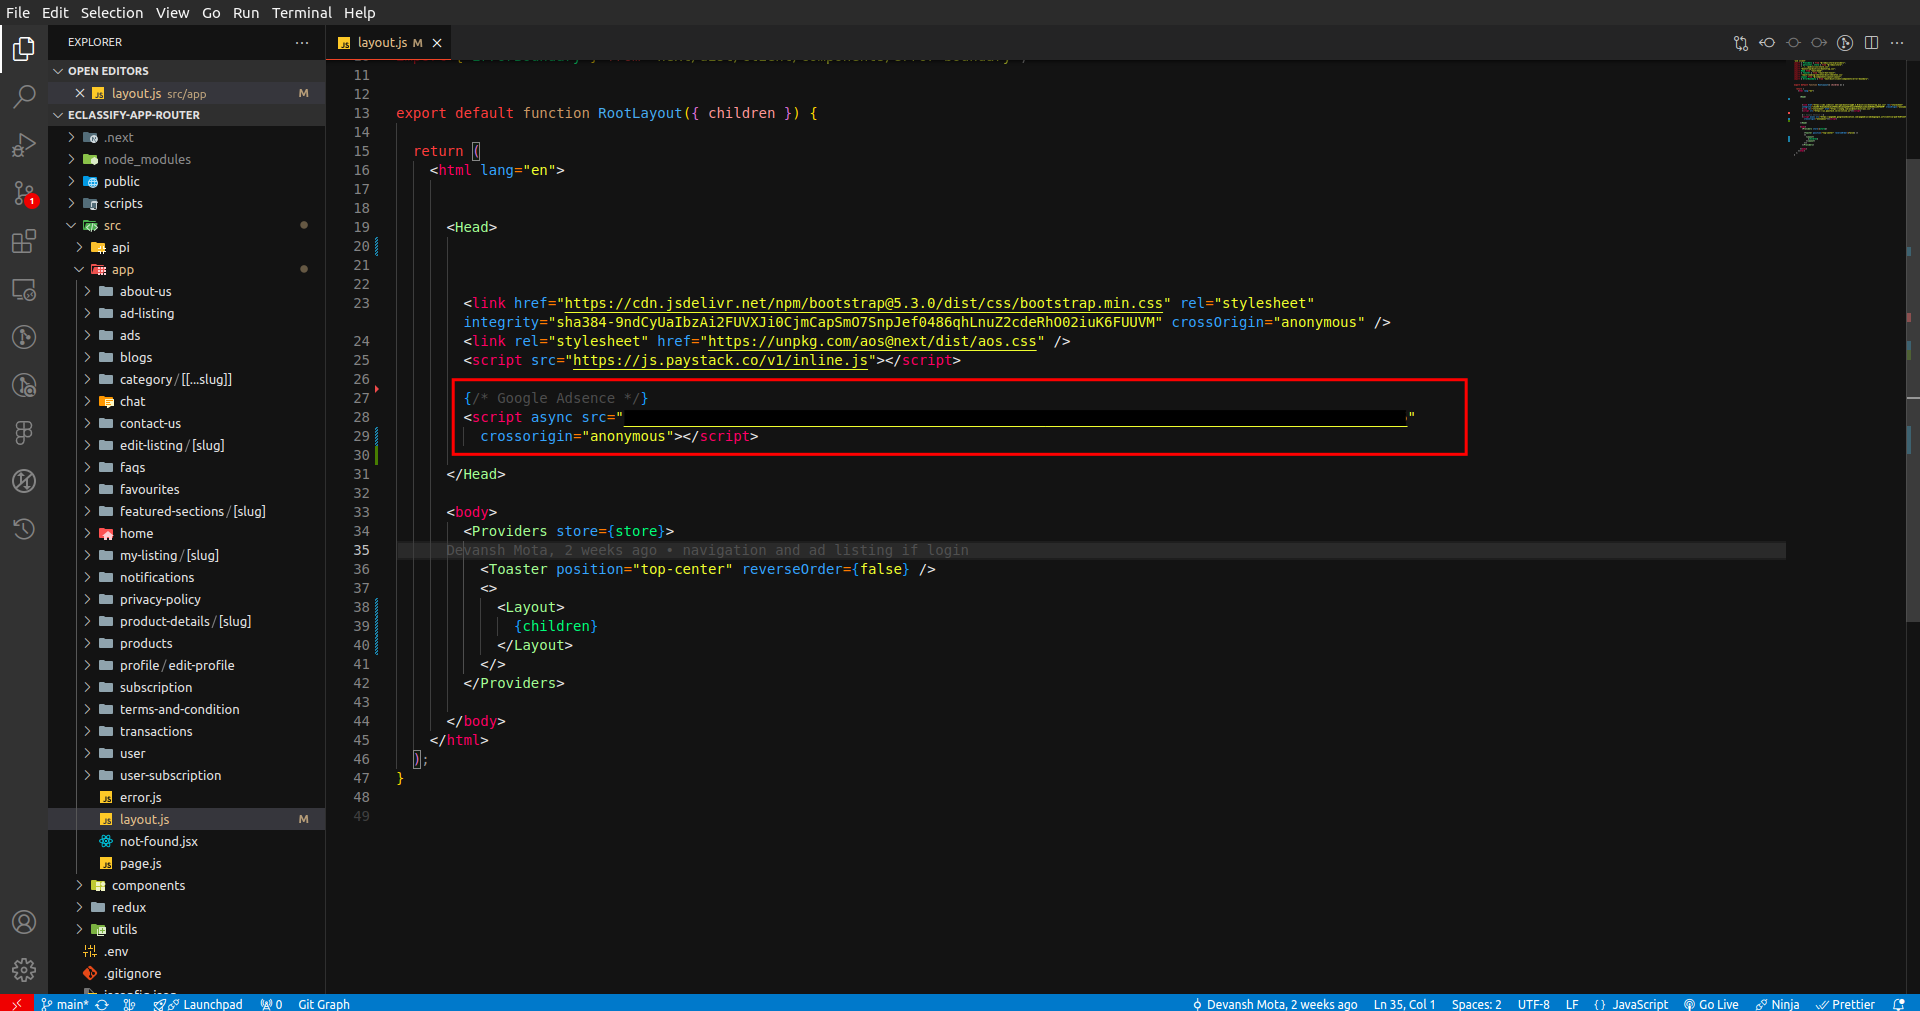This screenshot has height=1011, width=1920.
Task: Click the Remote Explorer icon
Action: click(x=24, y=290)
